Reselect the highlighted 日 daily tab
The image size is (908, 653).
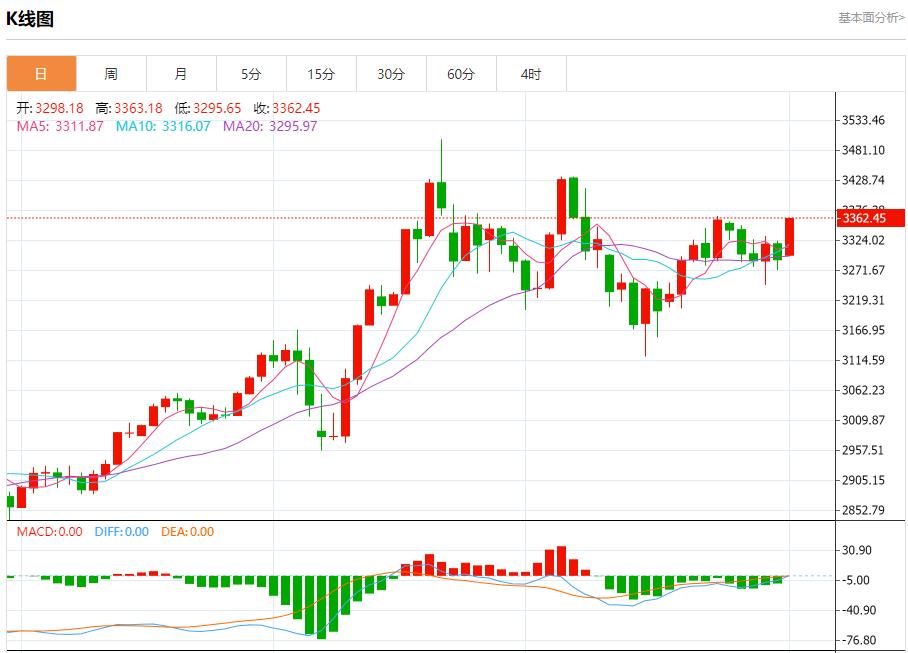click(x=41, y=73)
